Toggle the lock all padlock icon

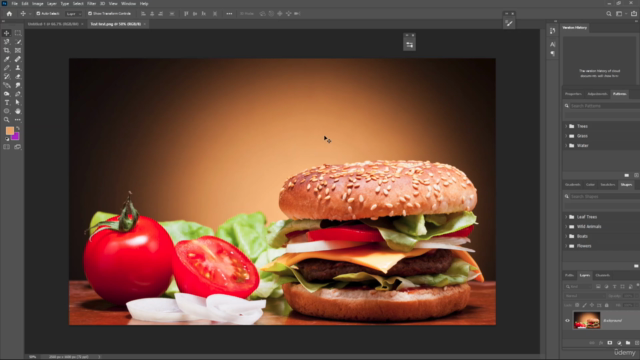click(607, 305)
